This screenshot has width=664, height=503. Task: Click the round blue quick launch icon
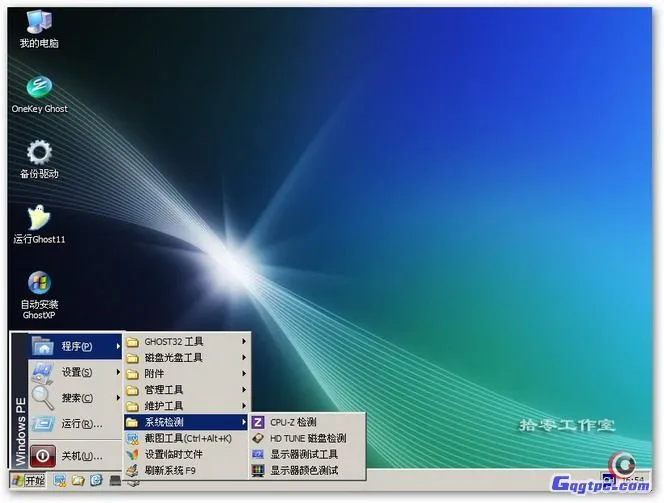pyautogui.click(x=97, y=480)
